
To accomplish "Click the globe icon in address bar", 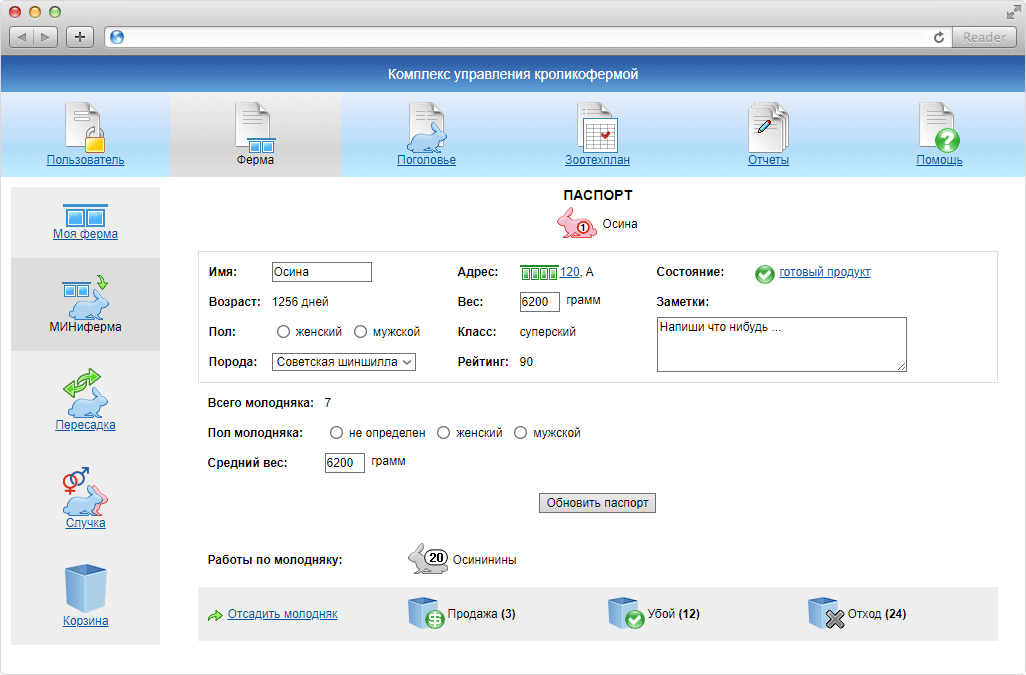I will coord(117,37).
